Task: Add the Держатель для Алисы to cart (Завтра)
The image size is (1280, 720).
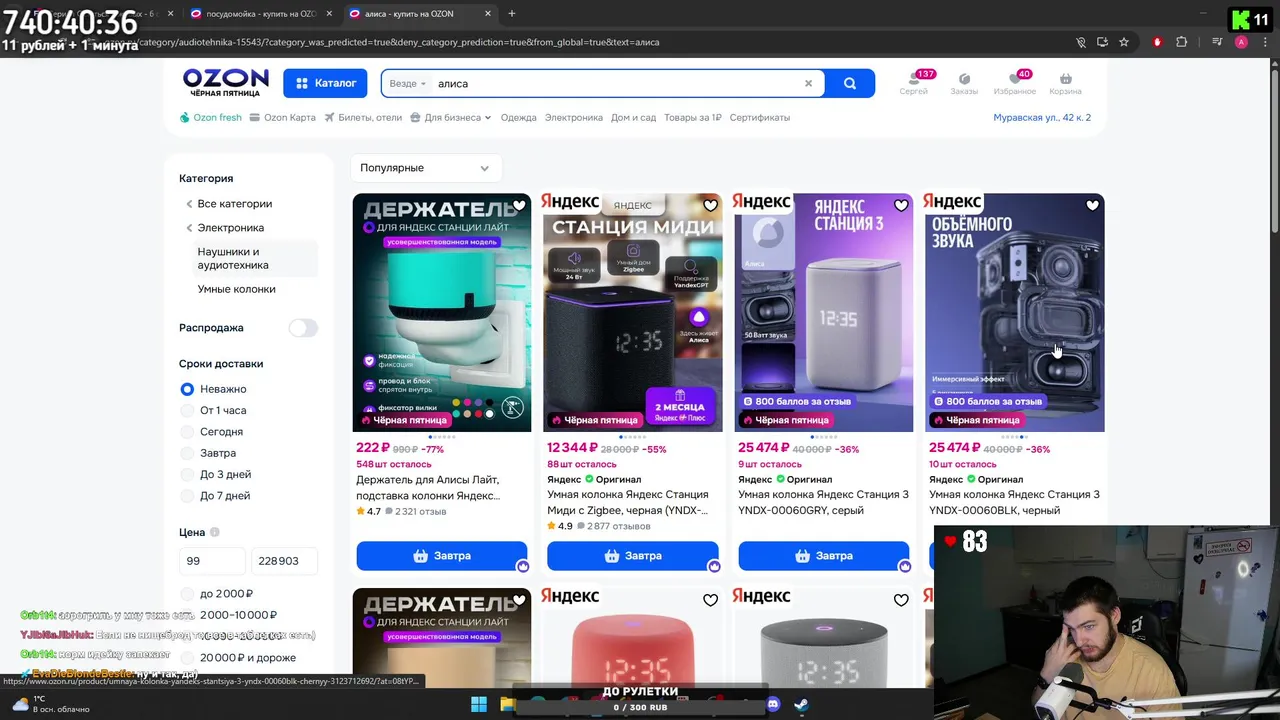Action: [441, 556]
